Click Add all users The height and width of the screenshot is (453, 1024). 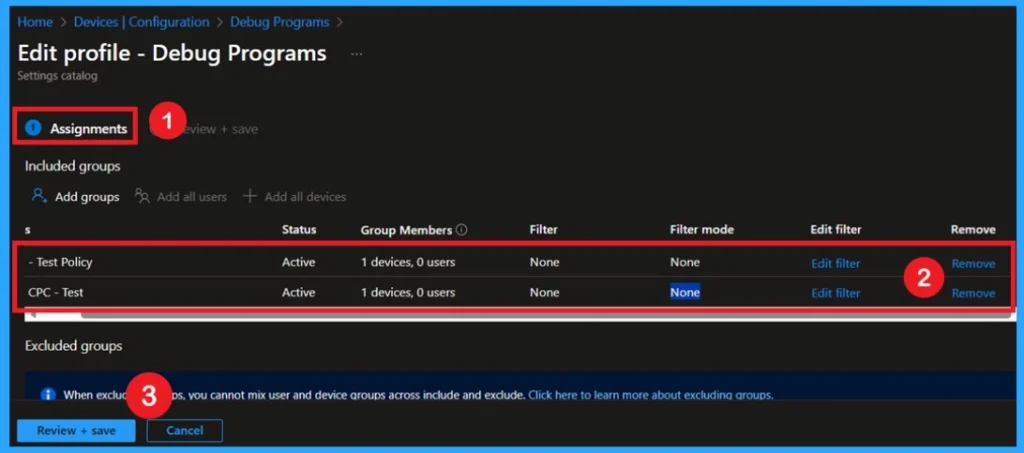181,196
